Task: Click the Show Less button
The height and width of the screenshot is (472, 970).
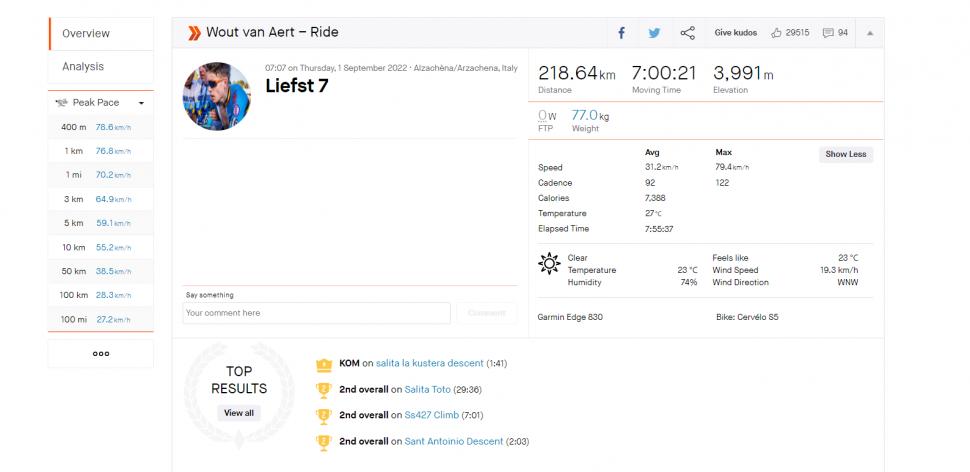Action: point(846,154)
